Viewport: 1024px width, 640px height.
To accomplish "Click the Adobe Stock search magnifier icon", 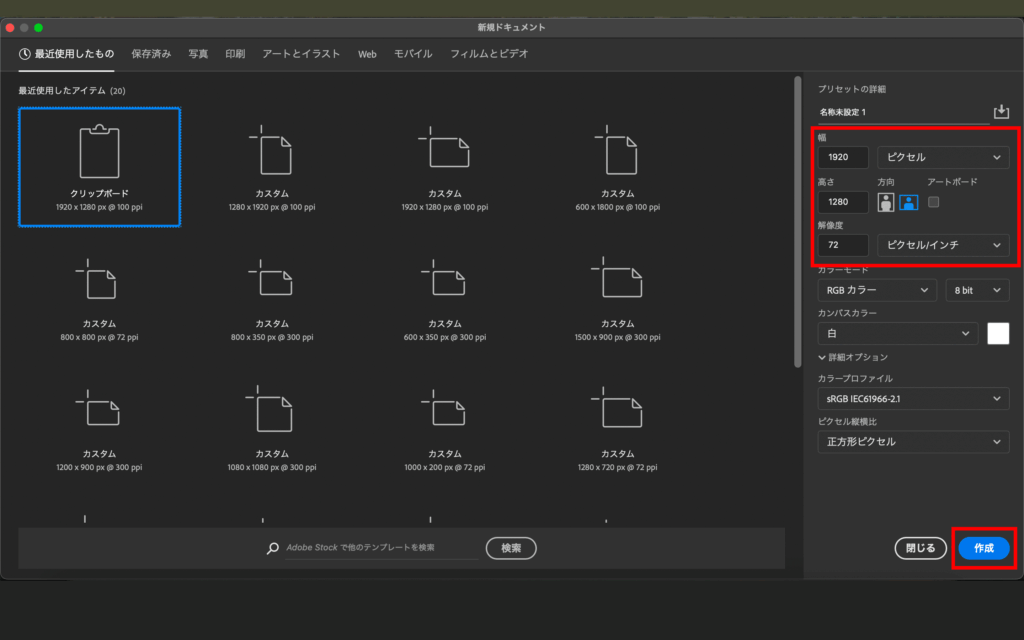I will tap(272, 548).
